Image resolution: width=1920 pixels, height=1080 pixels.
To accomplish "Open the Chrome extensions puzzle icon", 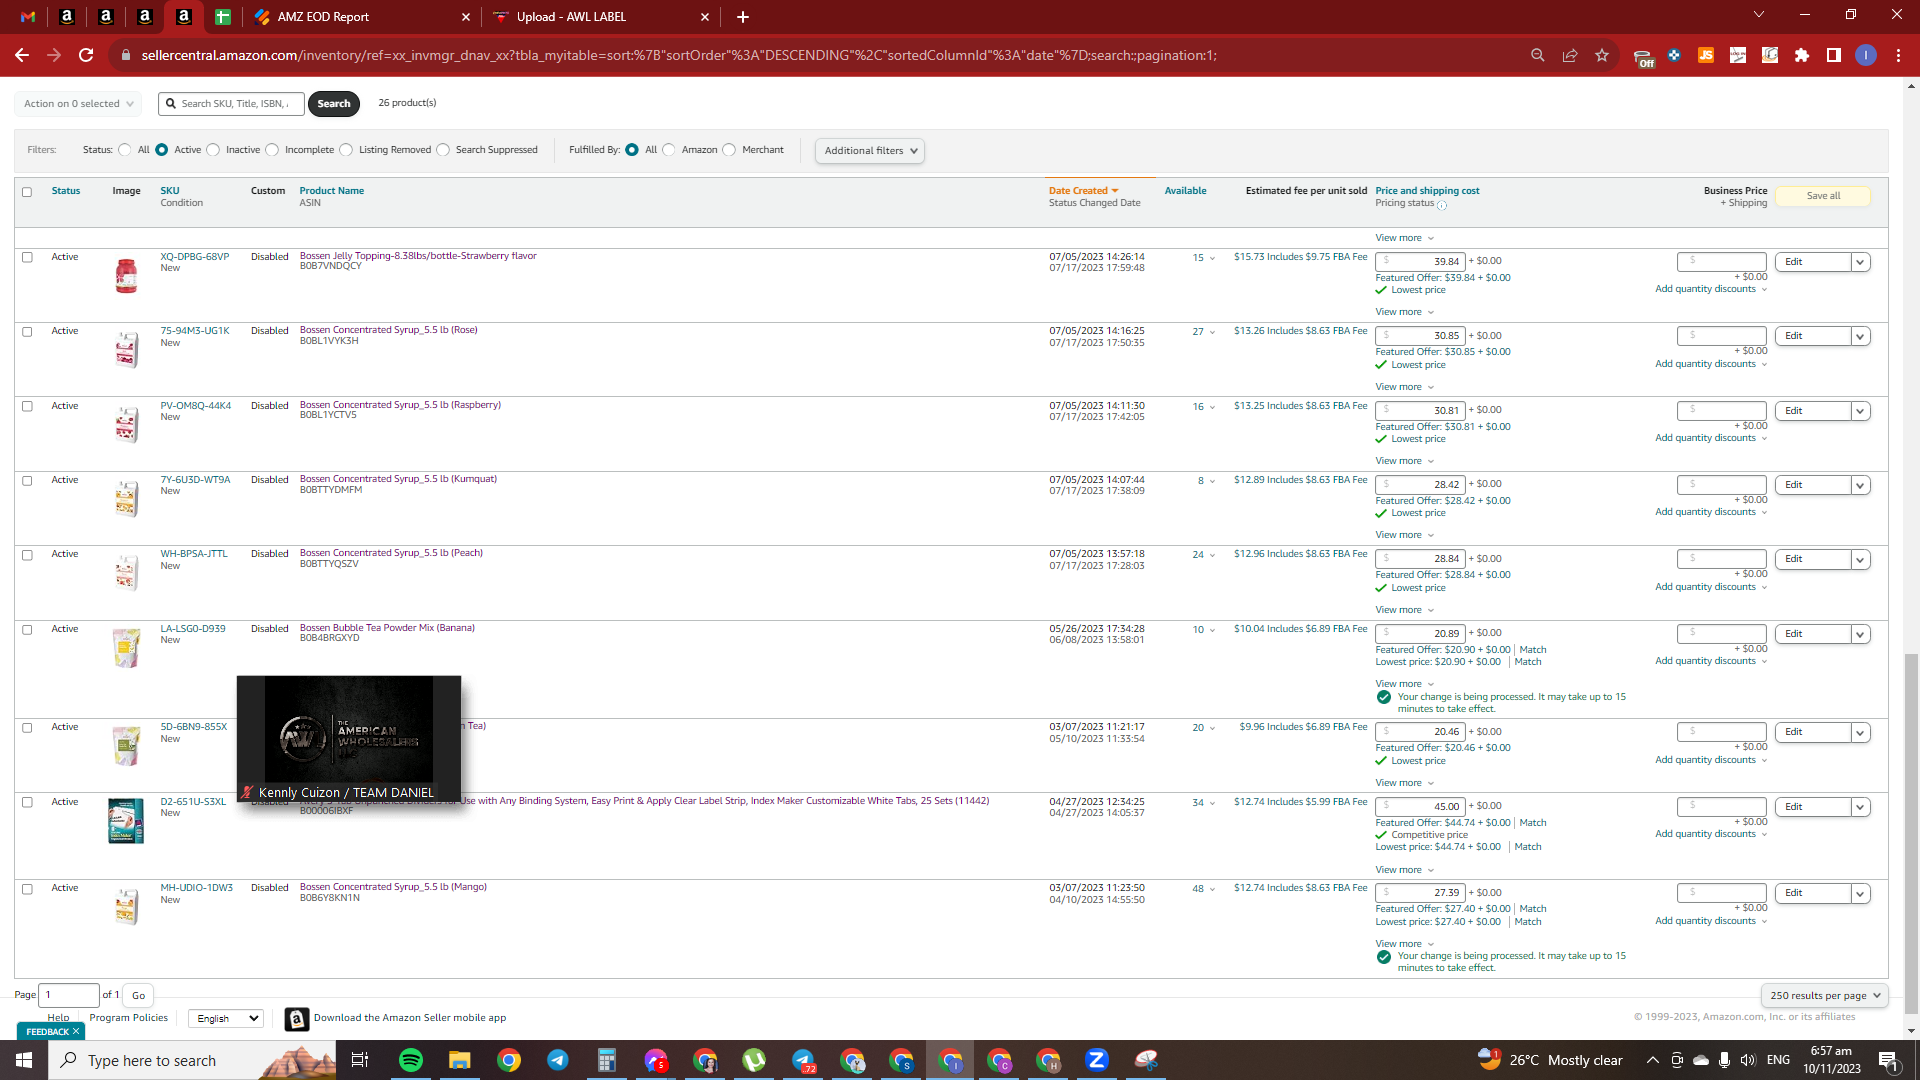I will click(x=1802, y=55).
